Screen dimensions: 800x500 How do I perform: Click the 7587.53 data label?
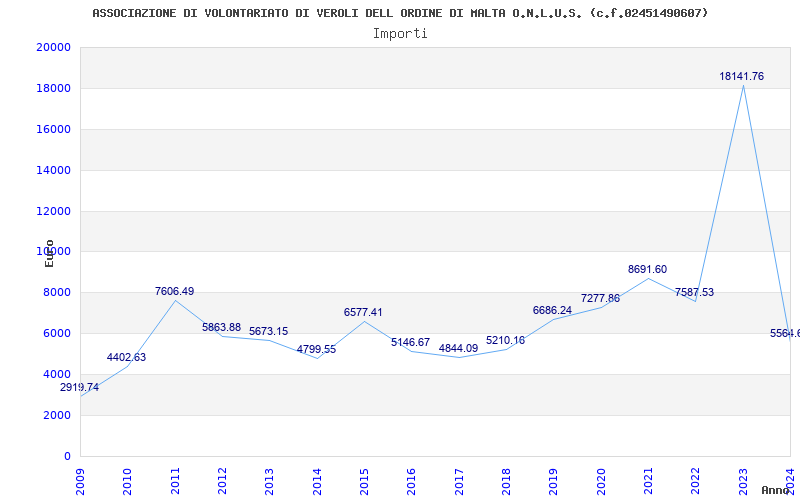694,292
